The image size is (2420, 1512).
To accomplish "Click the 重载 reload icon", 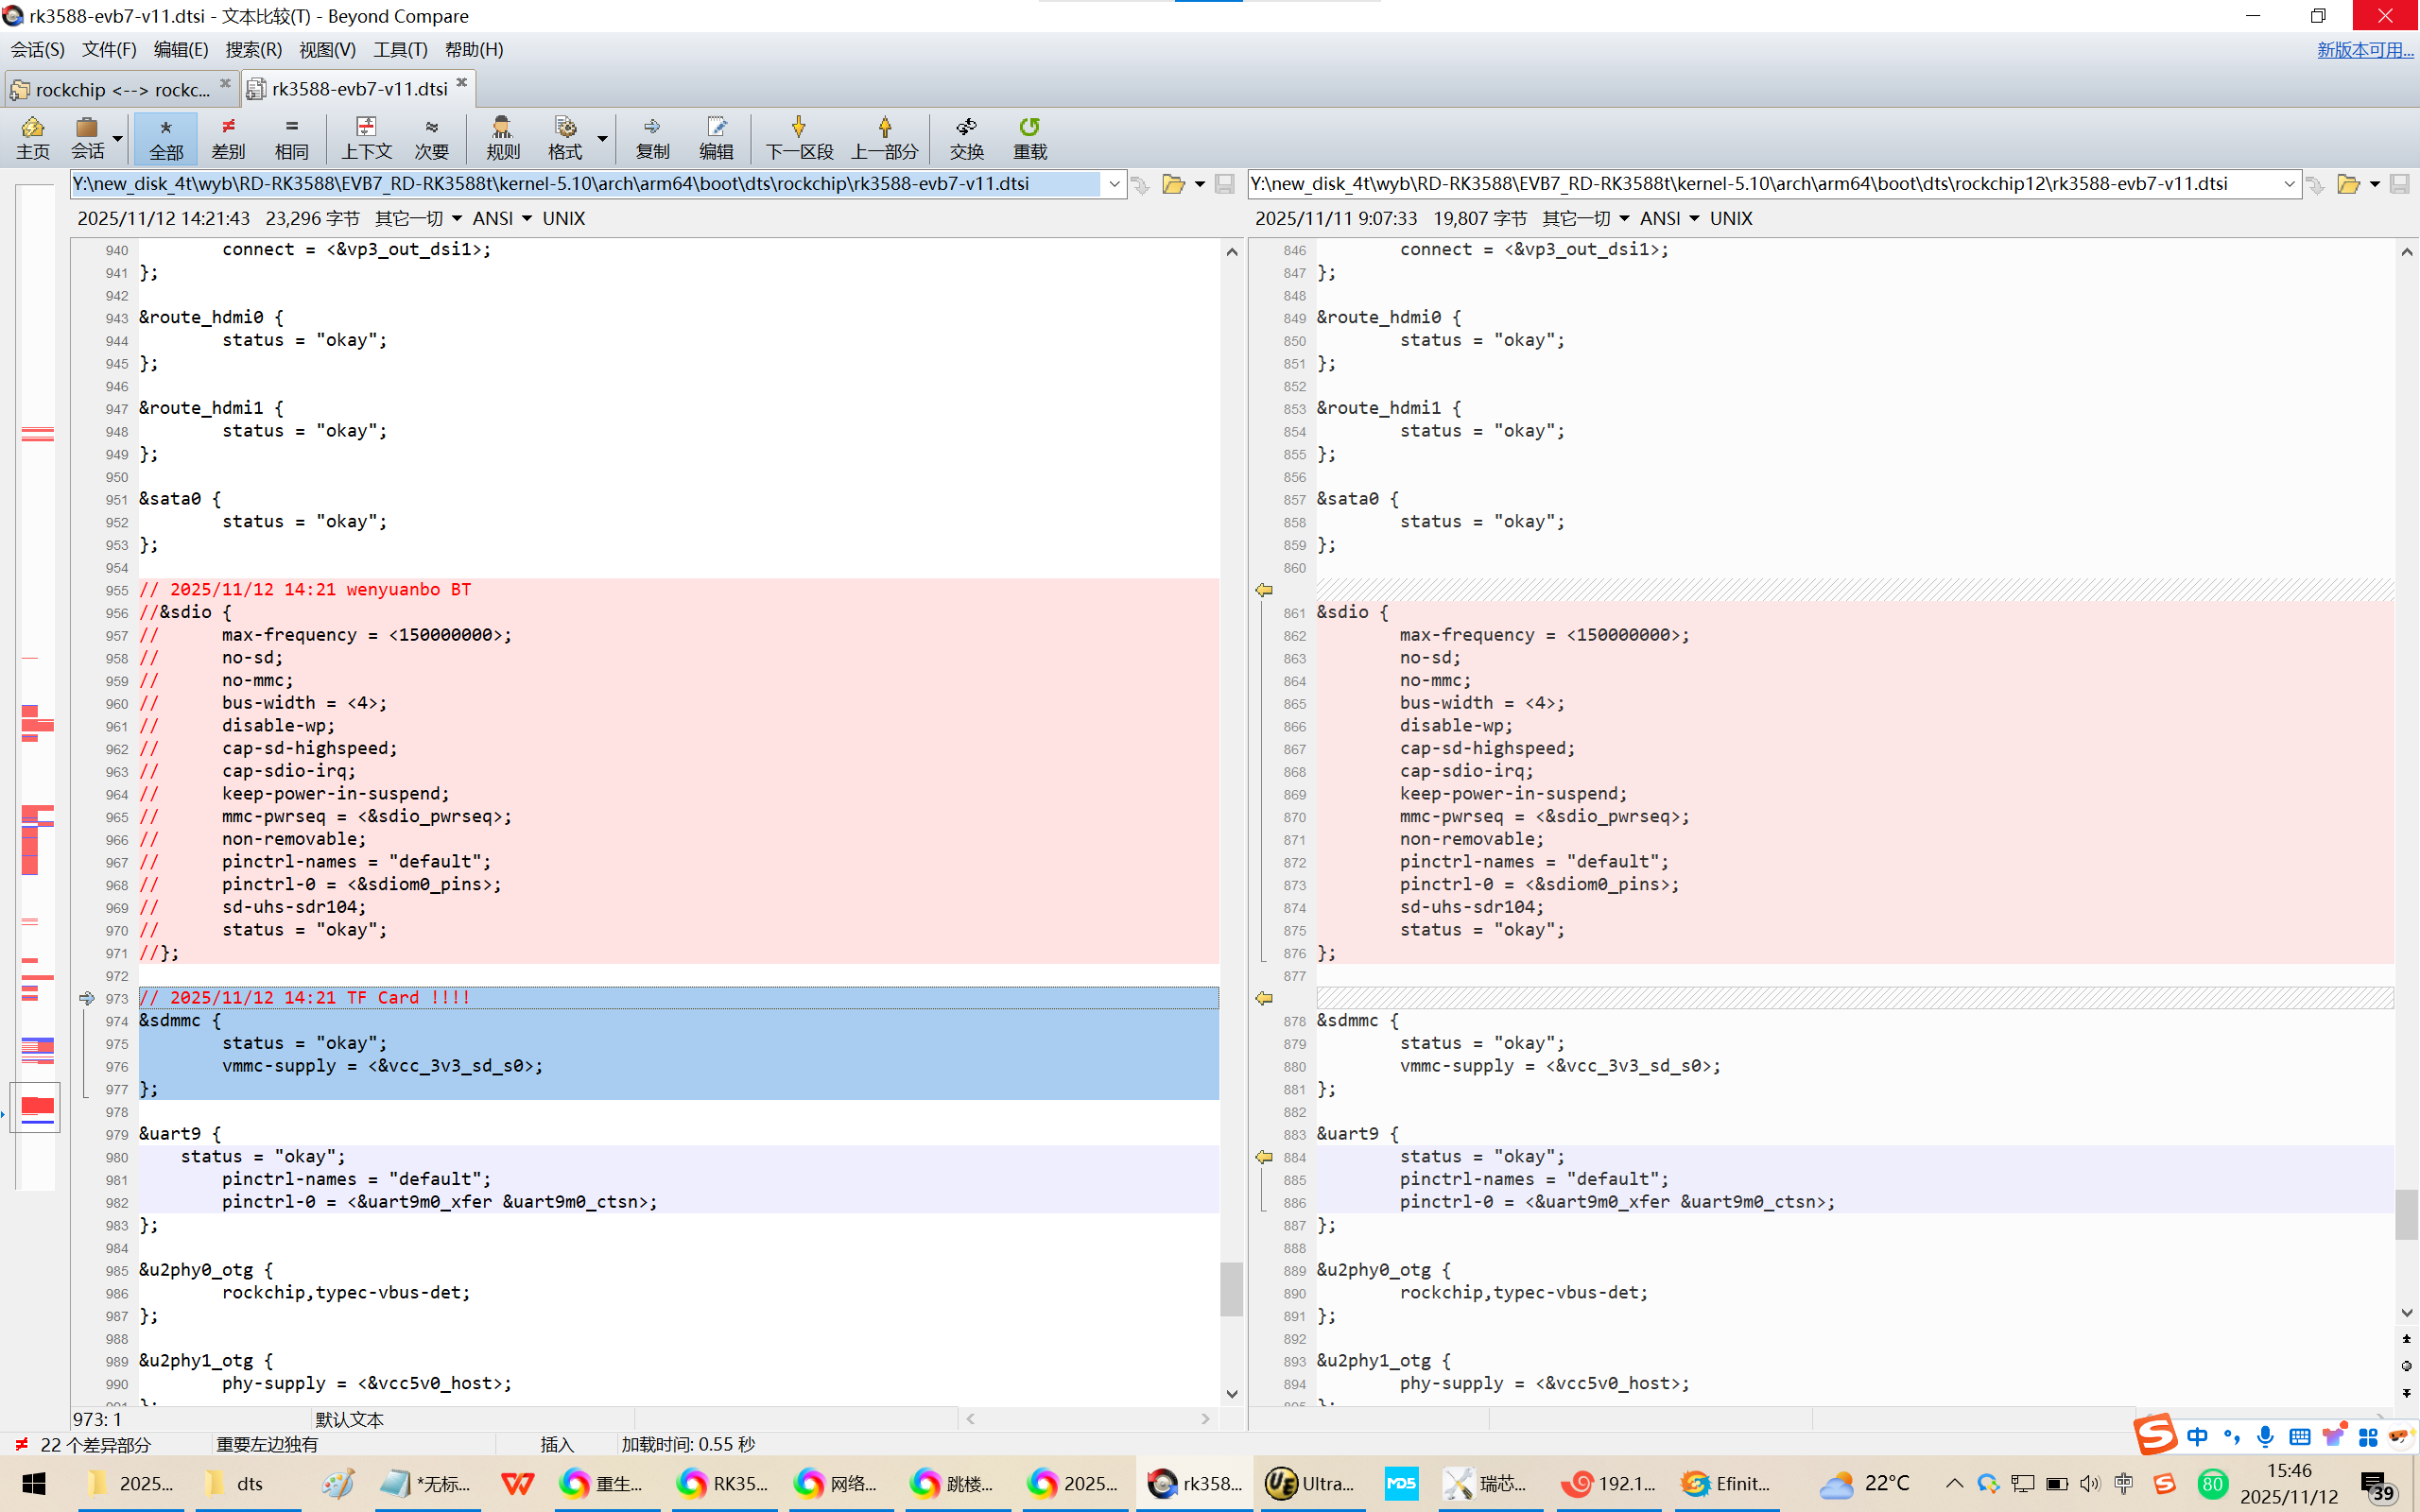I will [x=1029, y=137].
